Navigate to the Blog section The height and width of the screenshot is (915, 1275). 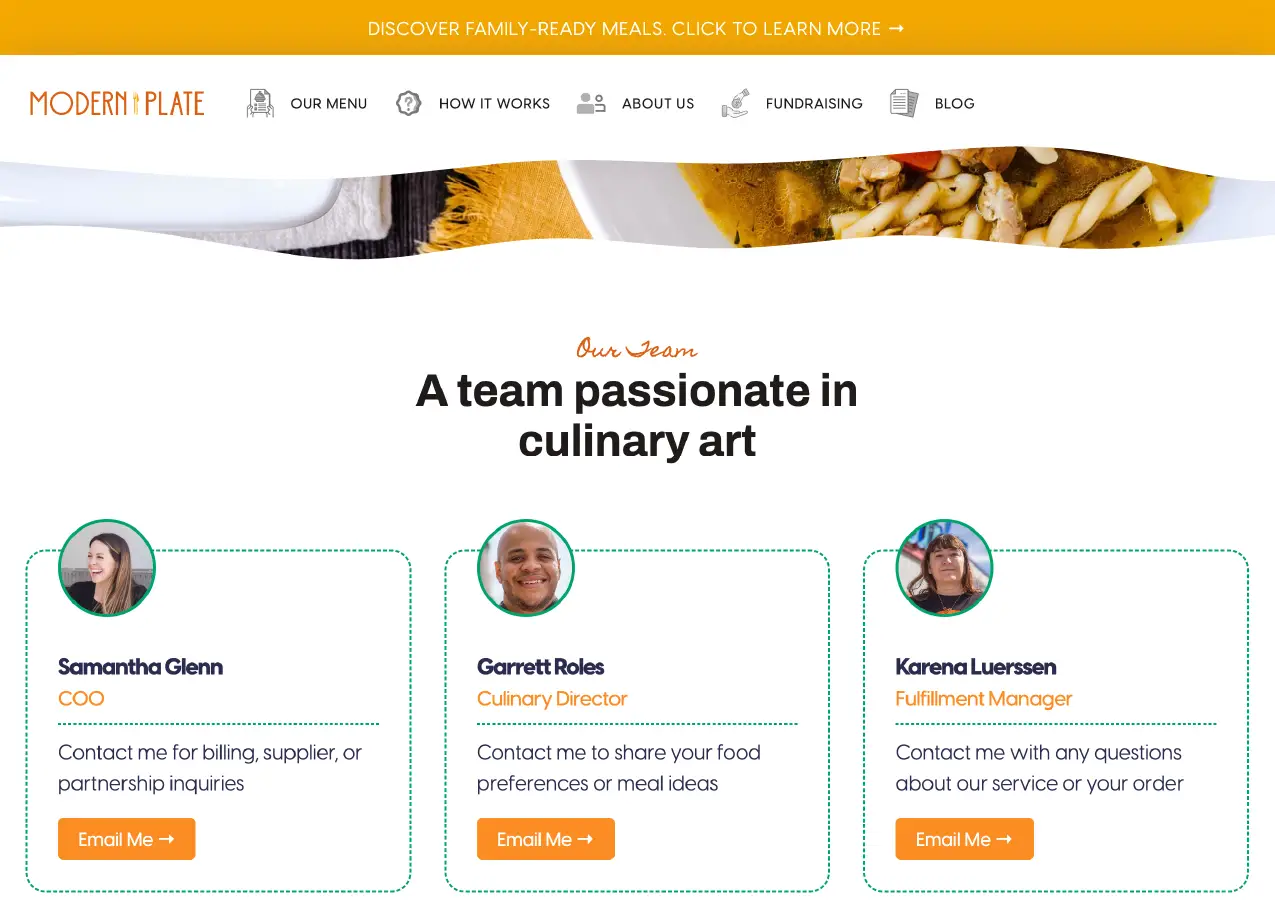[954, 103]
